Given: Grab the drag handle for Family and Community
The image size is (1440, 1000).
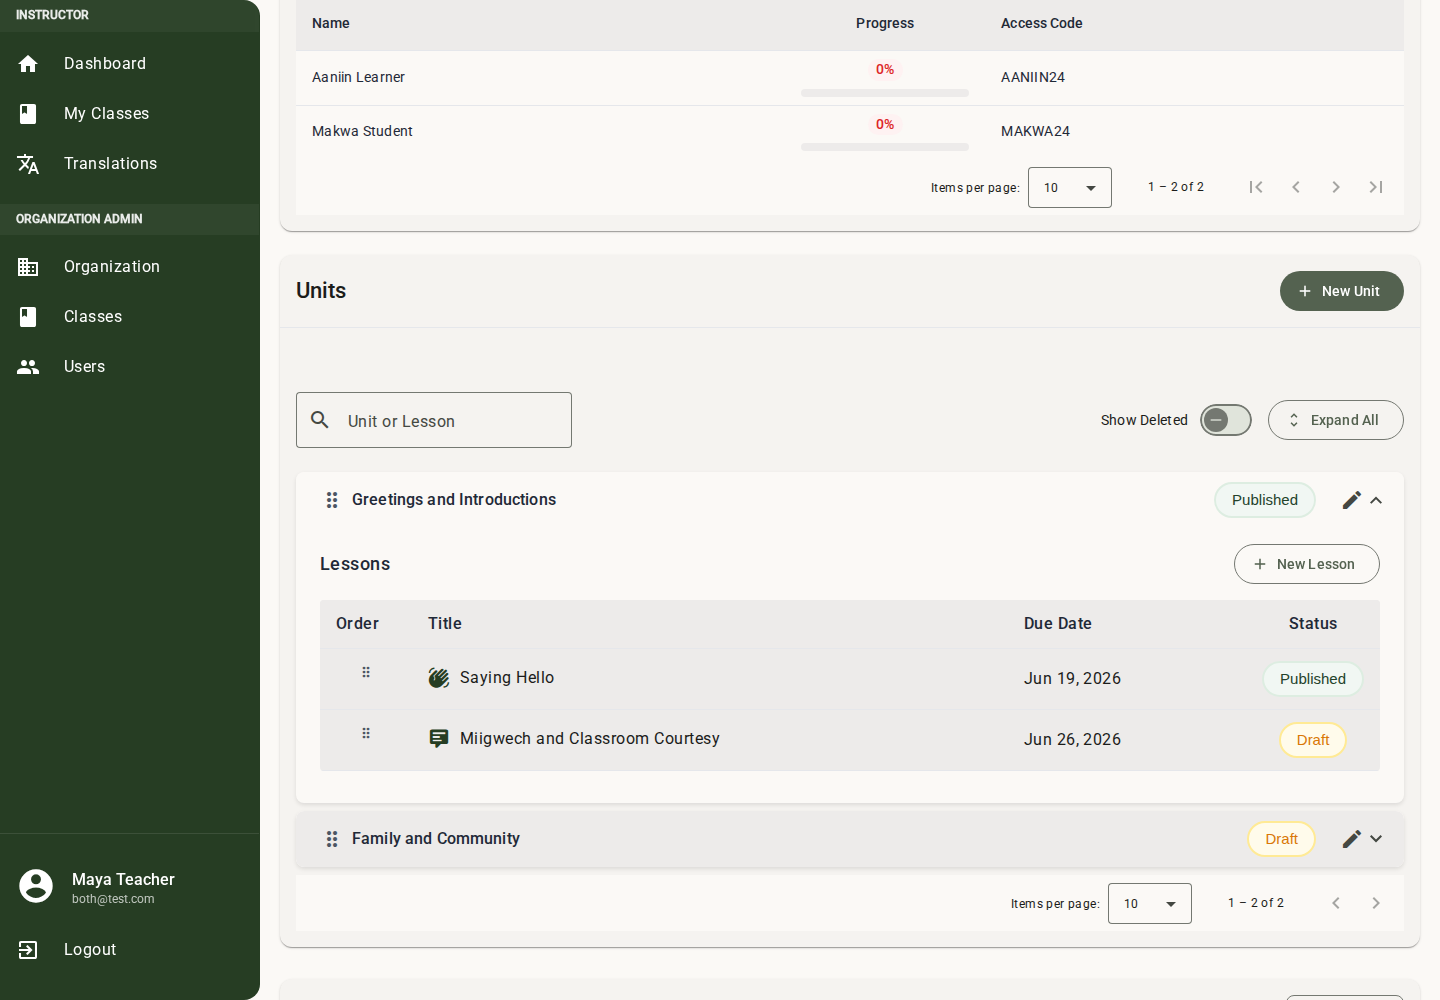Looking at the screenshot, I should 332,839.
